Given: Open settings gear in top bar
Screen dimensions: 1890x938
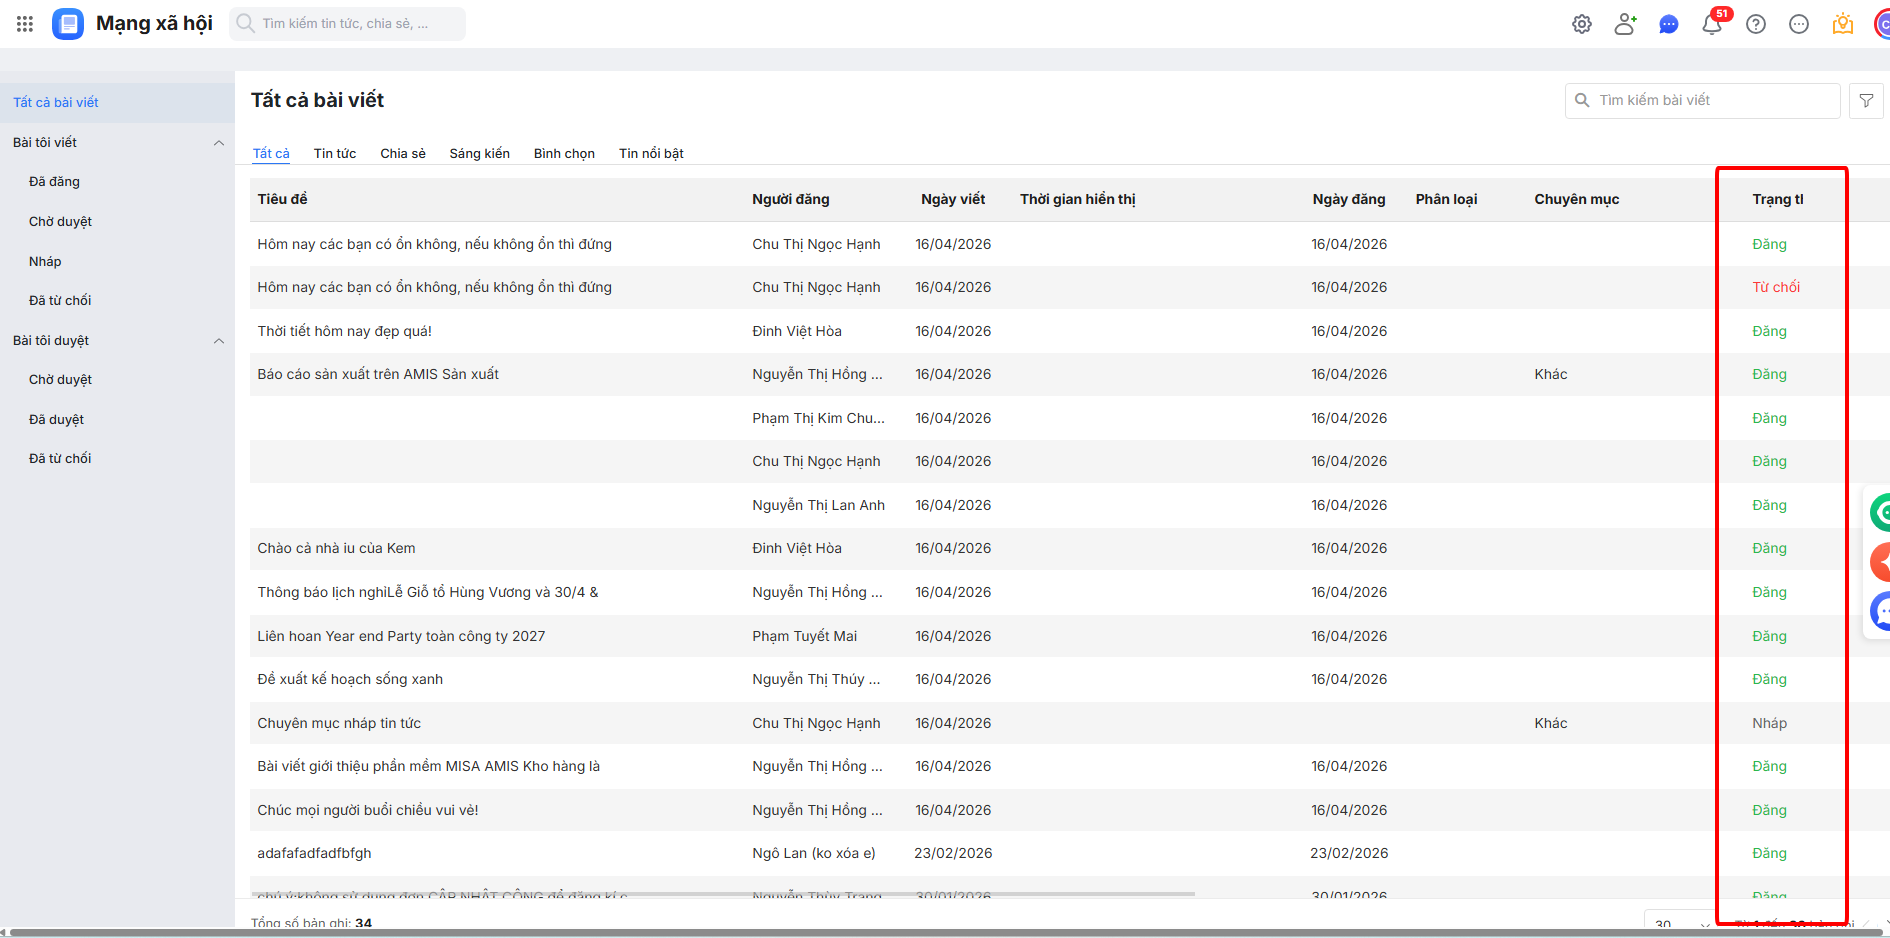Looking at the screenshot, I should point(1581,24).
